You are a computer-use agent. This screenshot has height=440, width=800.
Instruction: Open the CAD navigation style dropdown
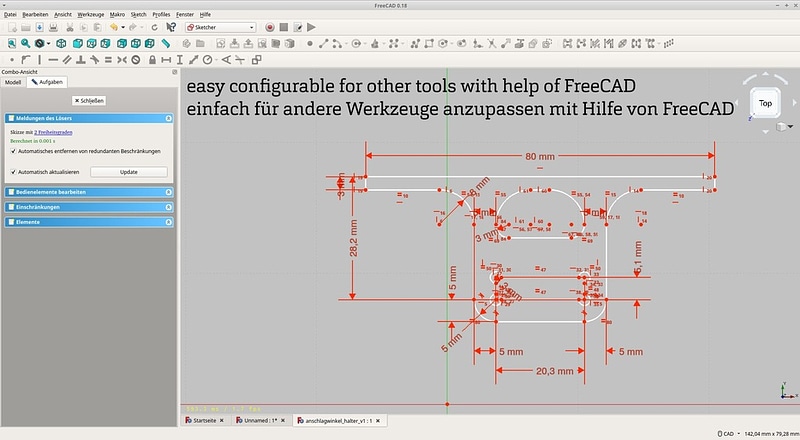pos(728,434)
